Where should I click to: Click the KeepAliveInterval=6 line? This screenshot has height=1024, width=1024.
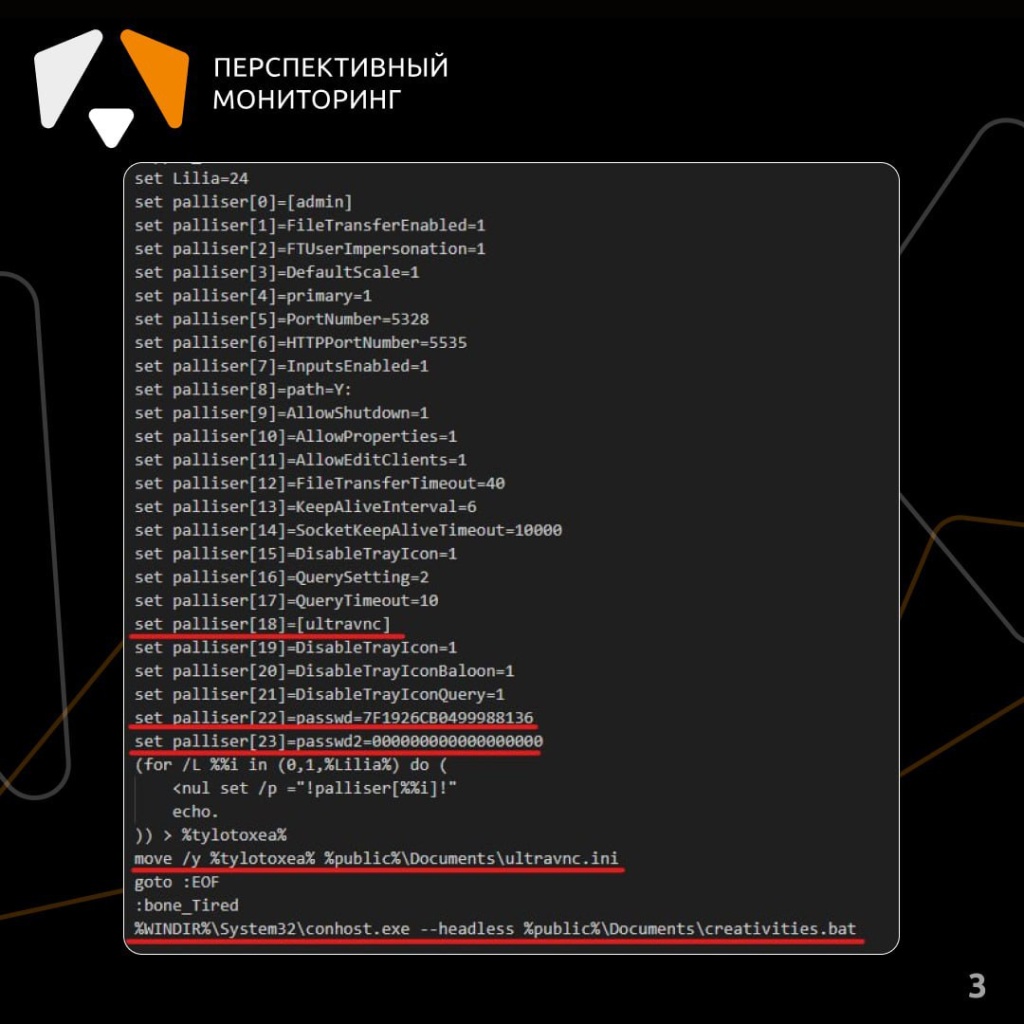point(305,507)
